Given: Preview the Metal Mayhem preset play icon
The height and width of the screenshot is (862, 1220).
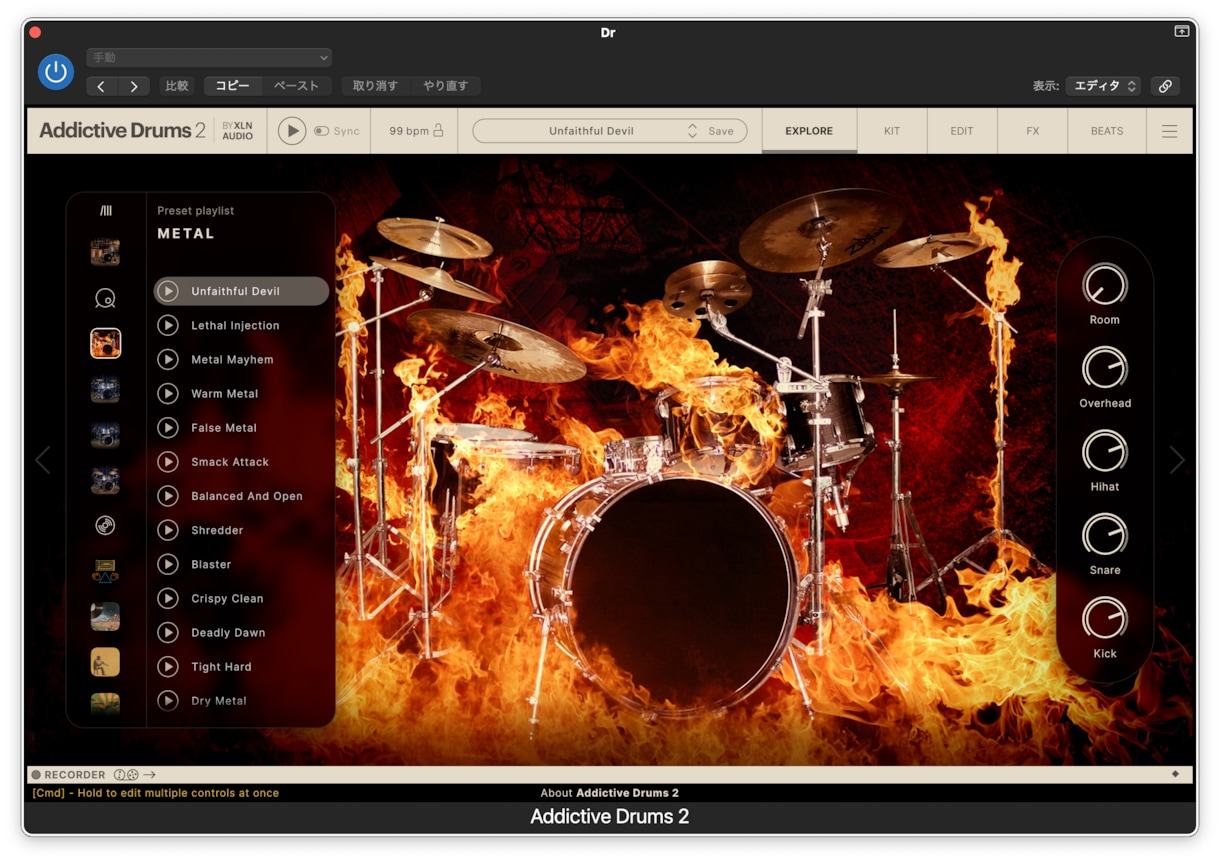Looking at the screenshot, I should [x=168, y=359].
